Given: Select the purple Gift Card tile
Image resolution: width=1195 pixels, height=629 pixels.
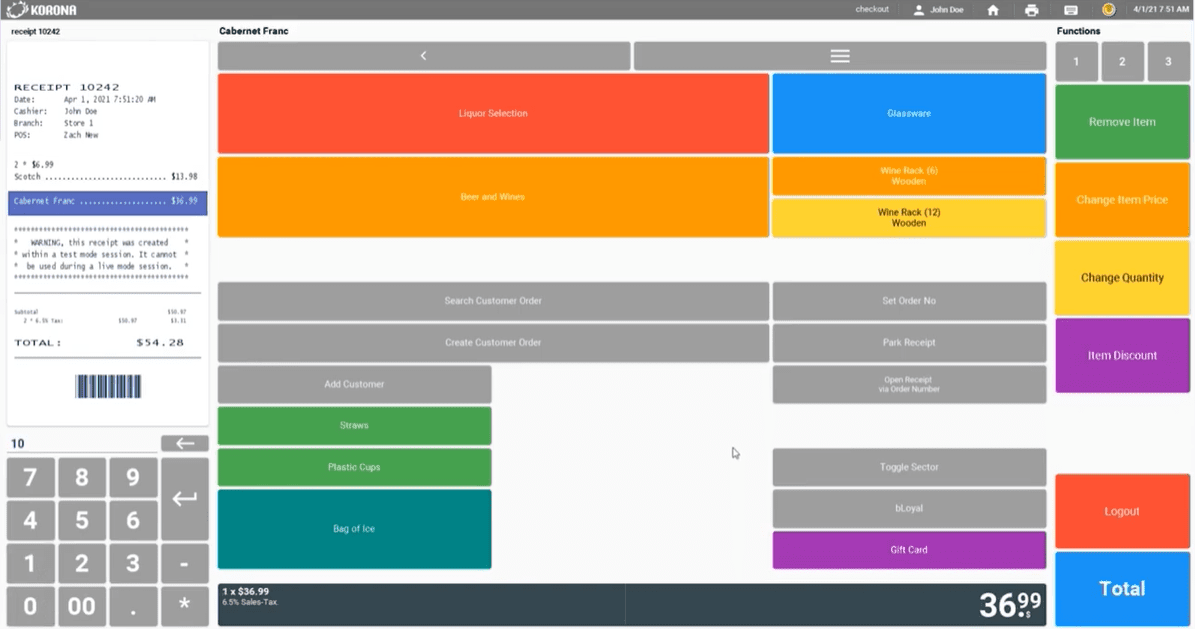Looking at the screenshot, I should click(909, 550).
